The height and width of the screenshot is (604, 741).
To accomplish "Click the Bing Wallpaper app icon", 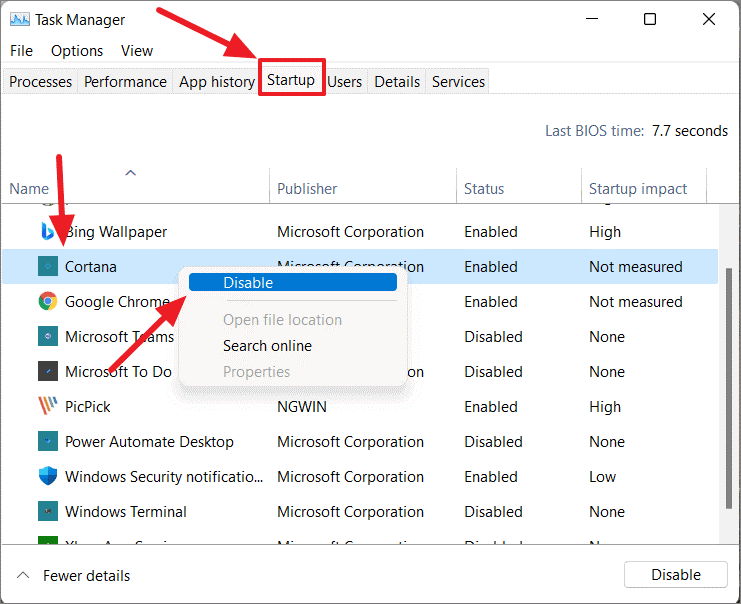I will 47,232.
